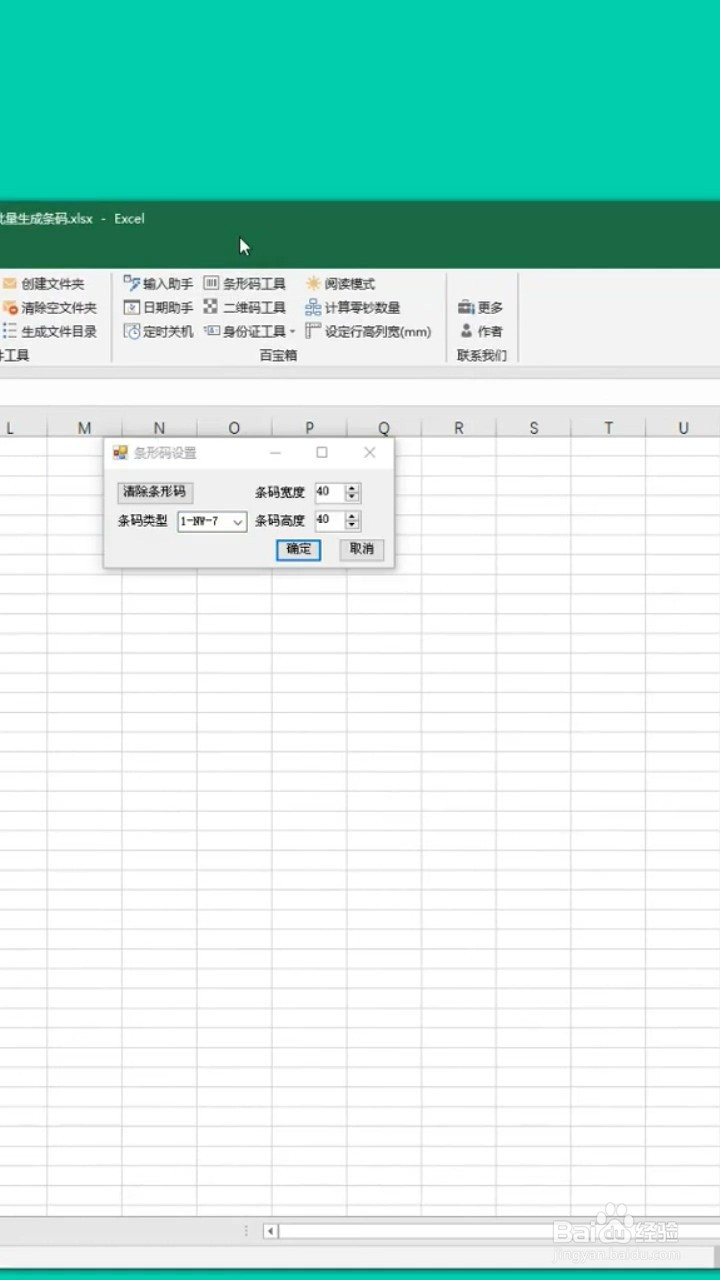Increase 条码宽度 with up arrow
The width and height of the screenshot is (720, 1280).
point(352,488)
